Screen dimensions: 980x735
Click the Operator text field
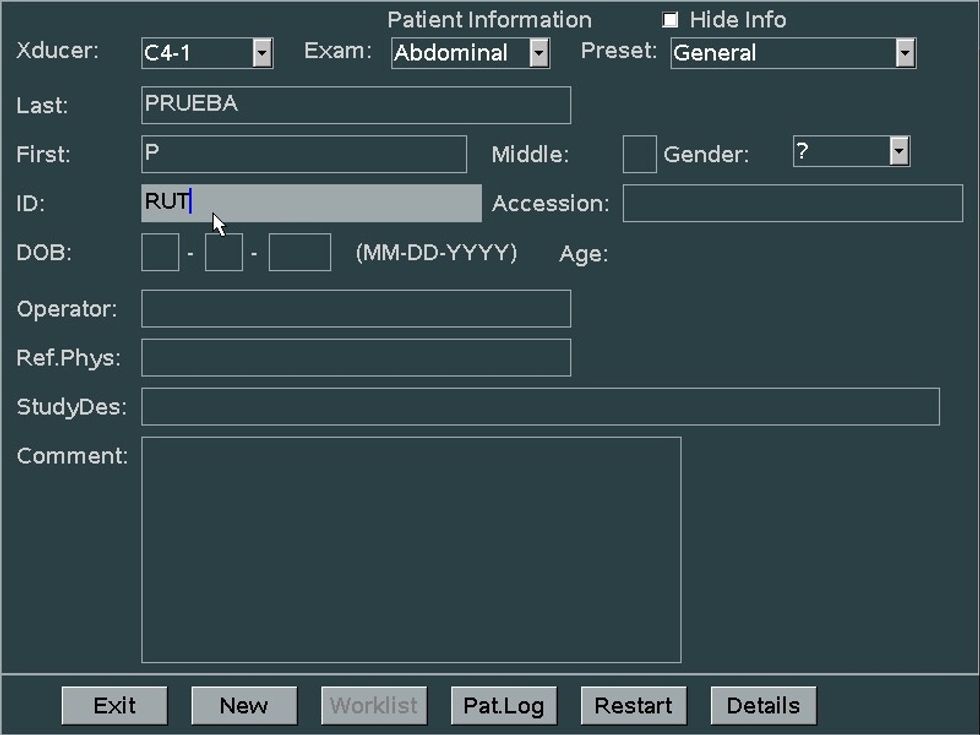[355, 309]
